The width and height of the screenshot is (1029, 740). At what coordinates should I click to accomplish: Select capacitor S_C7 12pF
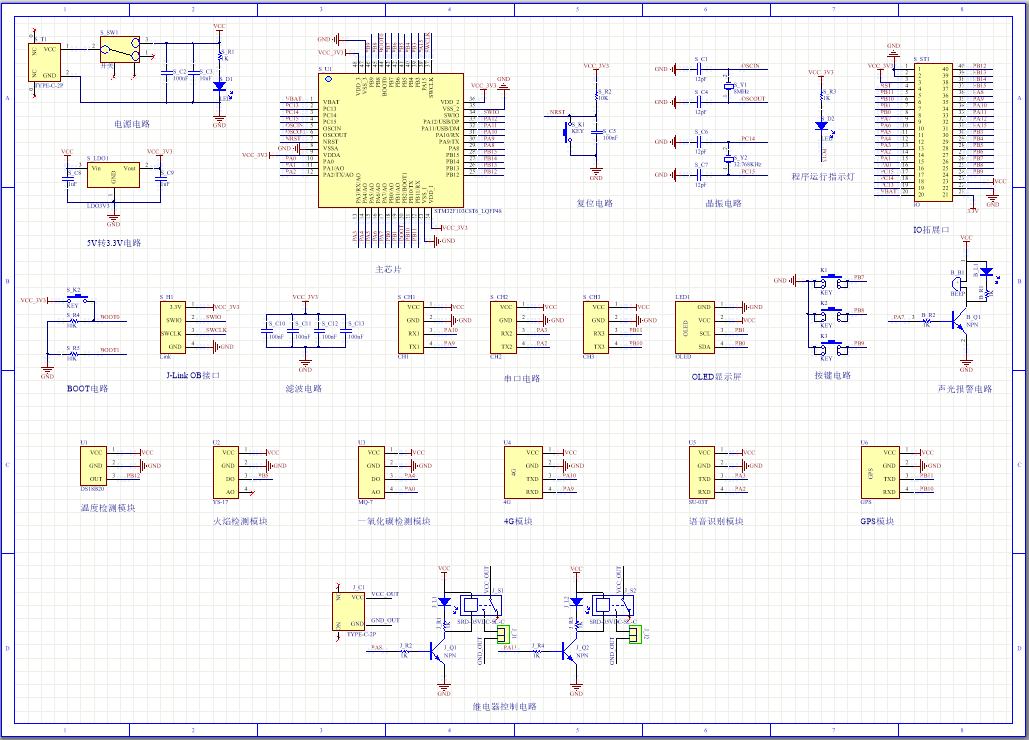pos(698,175)
